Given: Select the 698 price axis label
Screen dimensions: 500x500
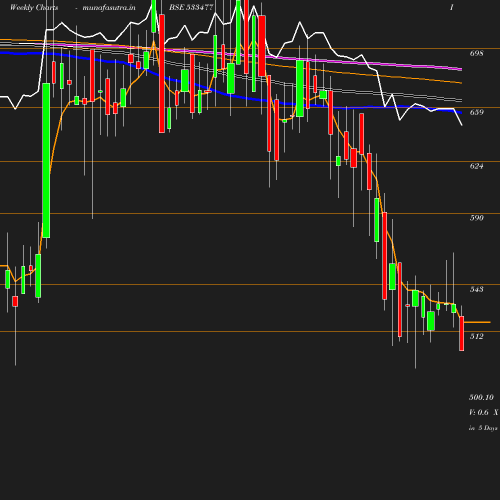Looking at the screenshot, I should [476, 53].
